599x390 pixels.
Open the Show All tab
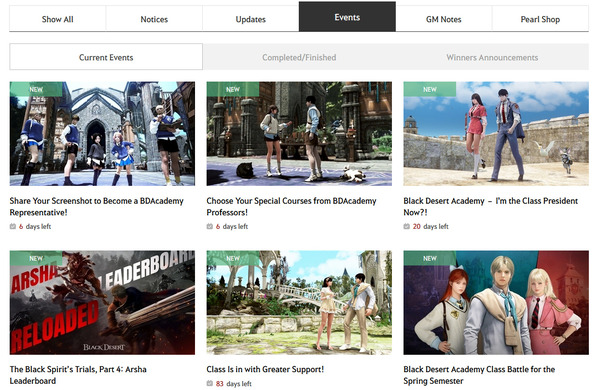click(x=58, y=19)
